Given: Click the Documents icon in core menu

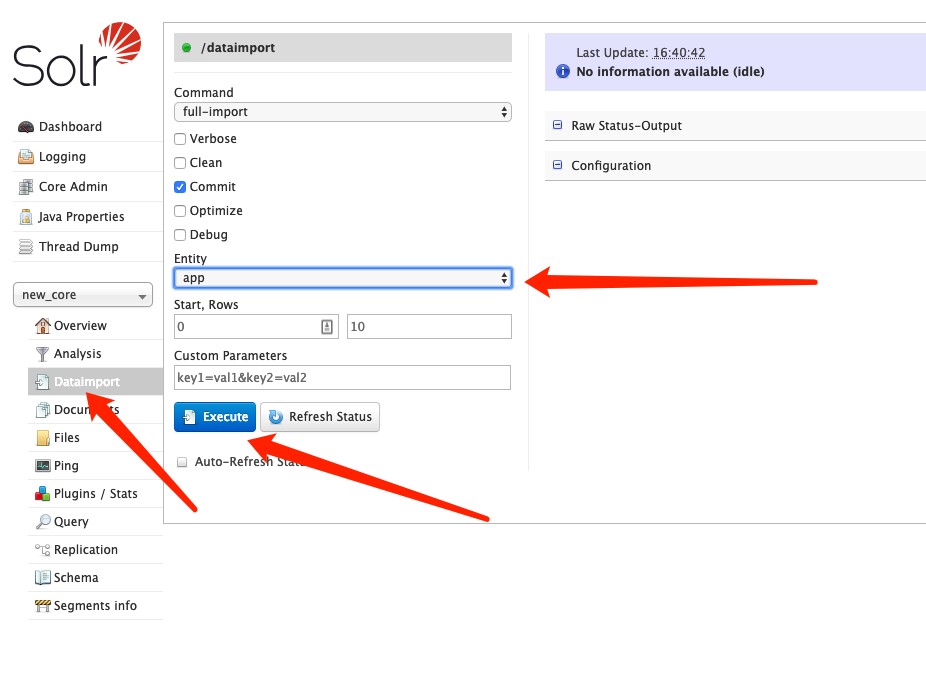Looking at the screenshot, I should click(x=43, y=410).
